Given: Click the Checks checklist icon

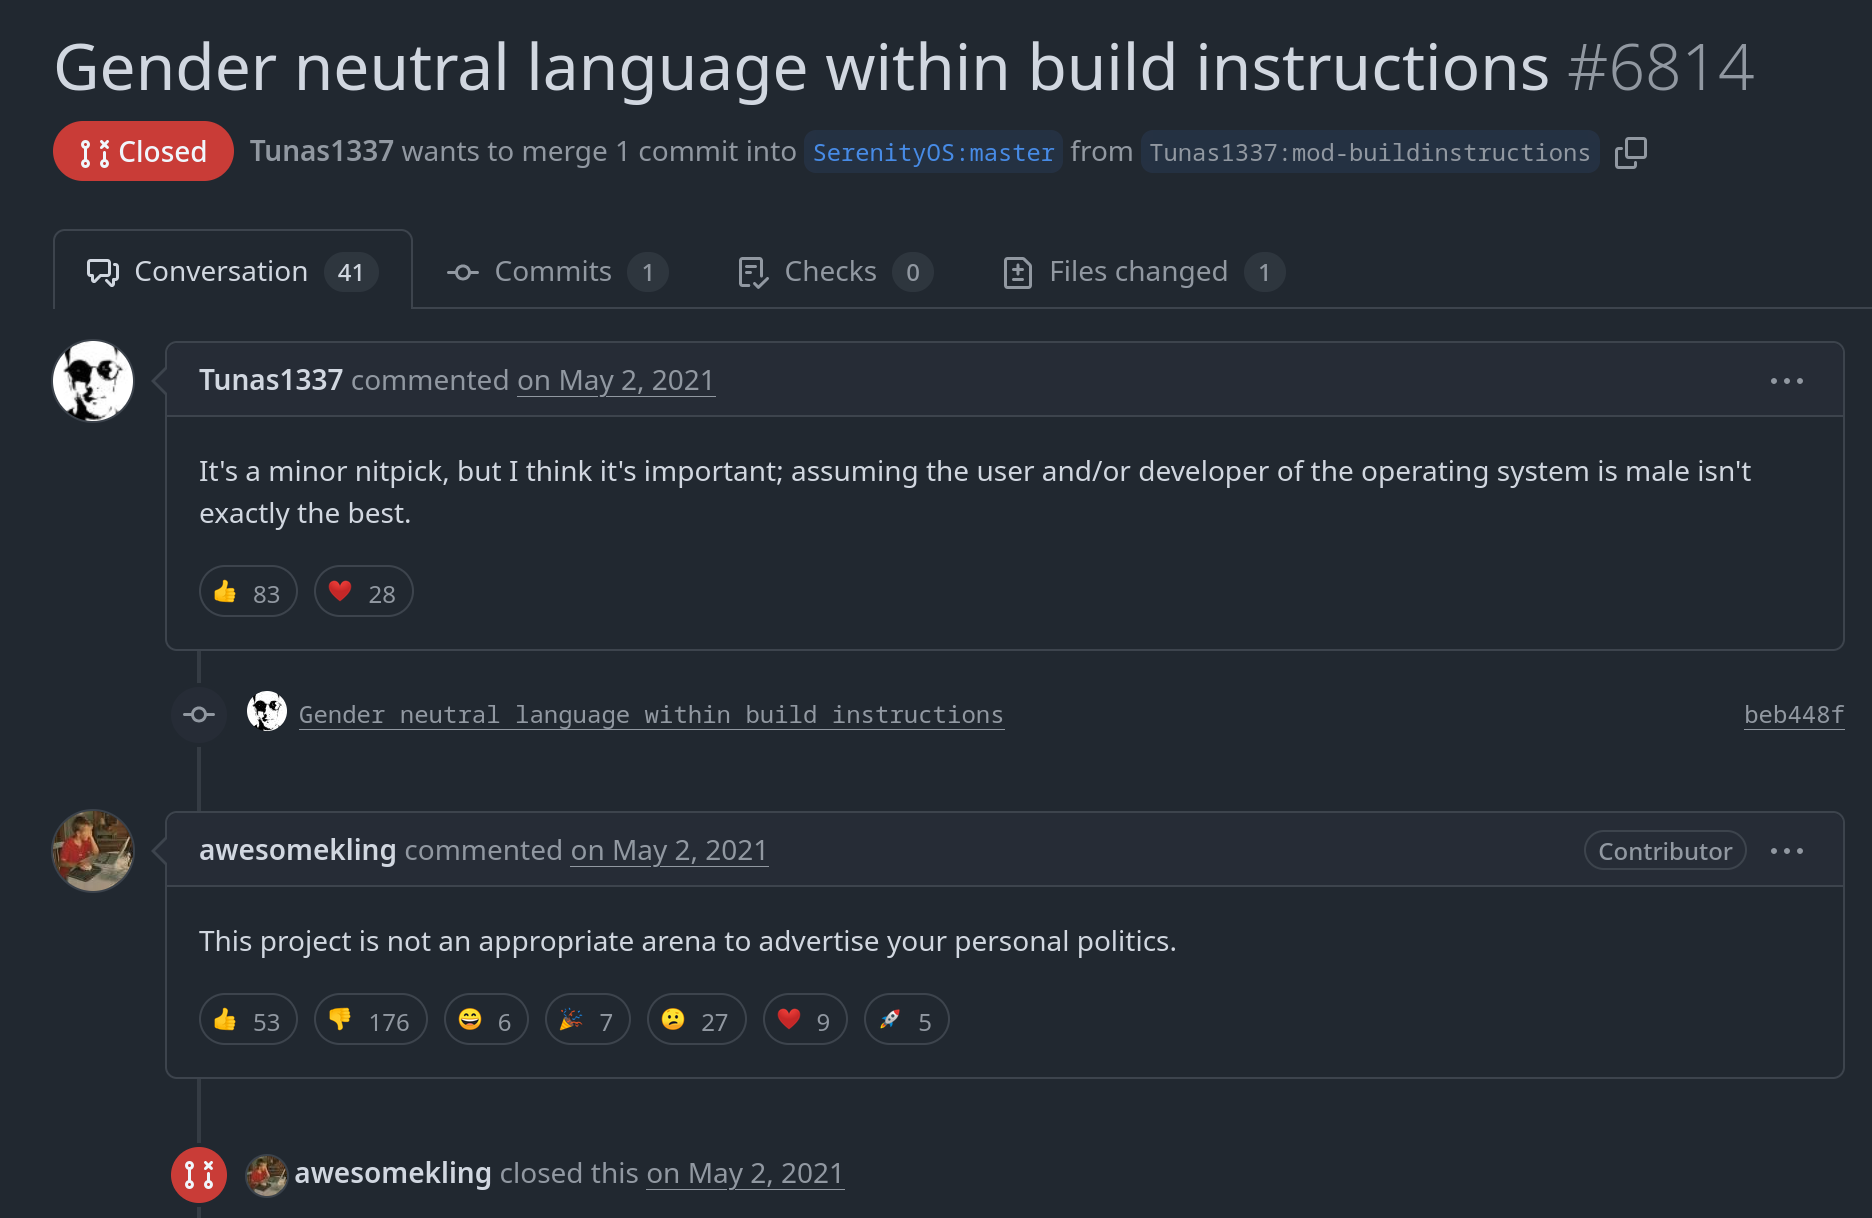Looking at the screenshot, I should point(752,271).
